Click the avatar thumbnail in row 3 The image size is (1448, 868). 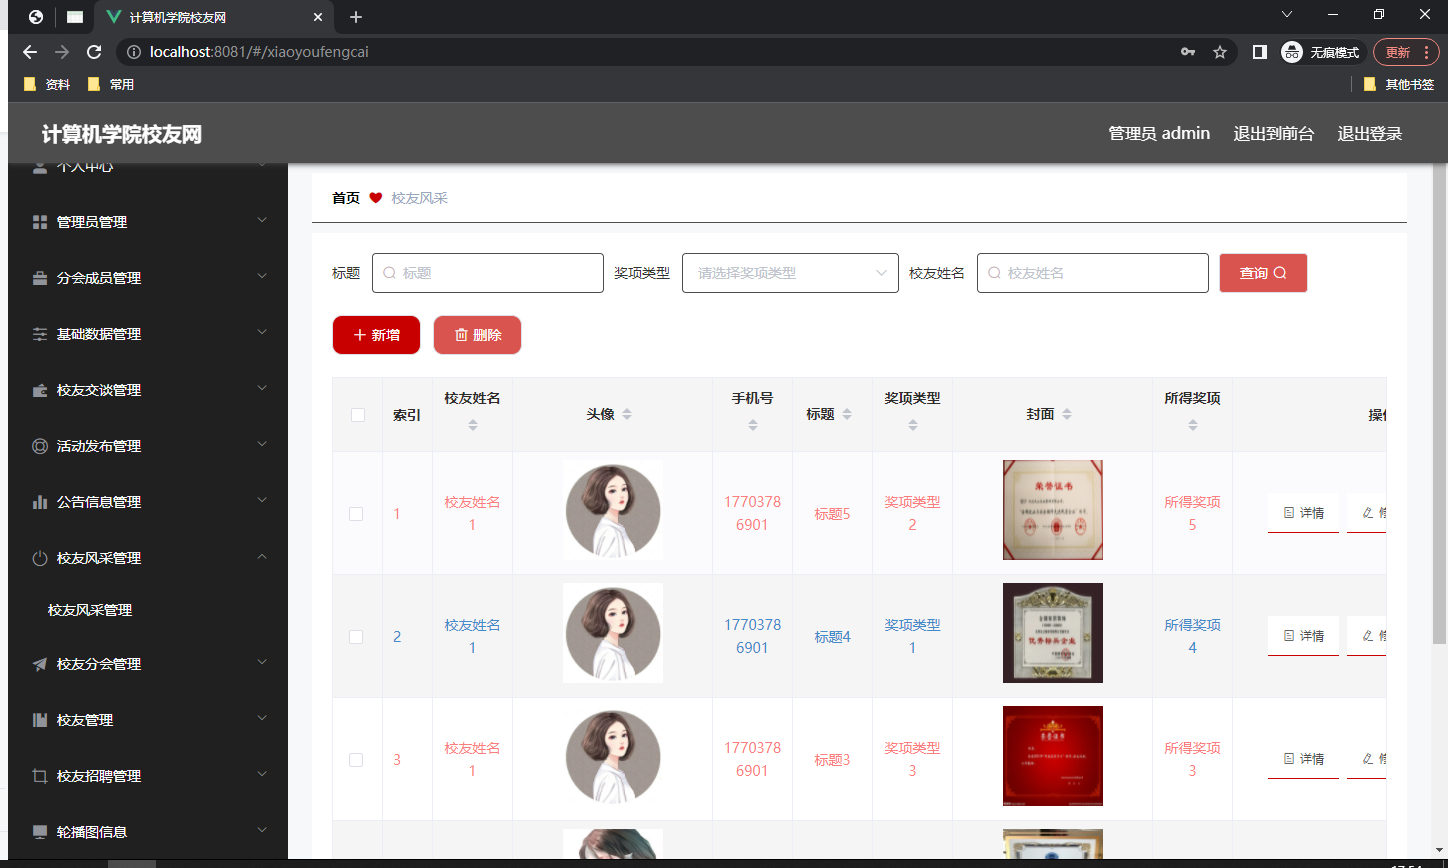click(612, 758)
